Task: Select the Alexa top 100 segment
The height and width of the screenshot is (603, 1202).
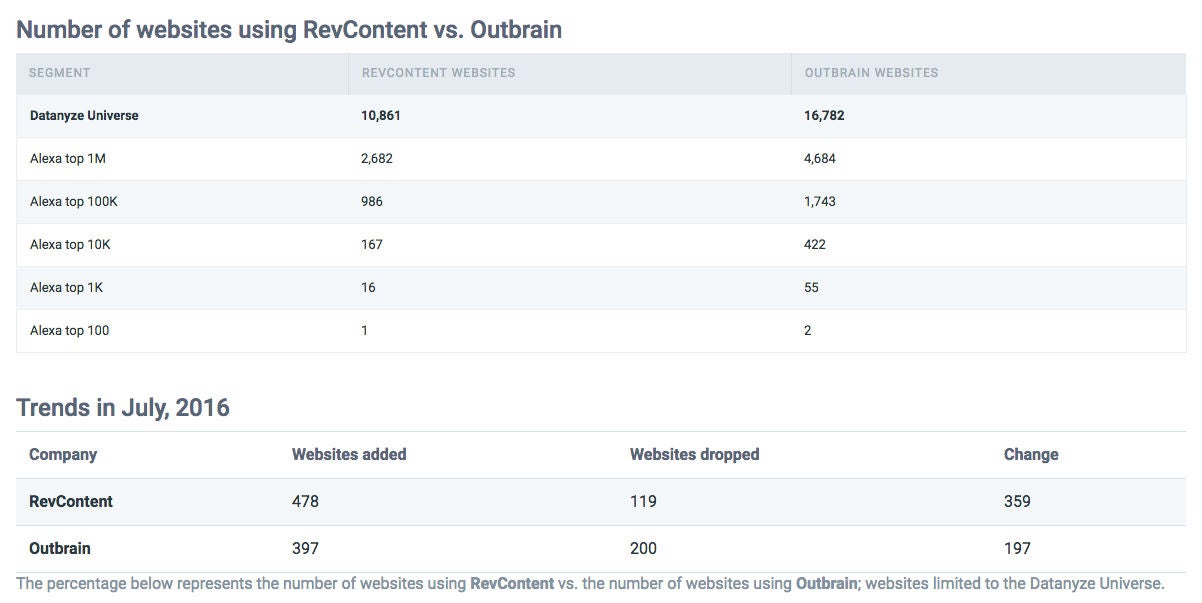Action: 69,331
